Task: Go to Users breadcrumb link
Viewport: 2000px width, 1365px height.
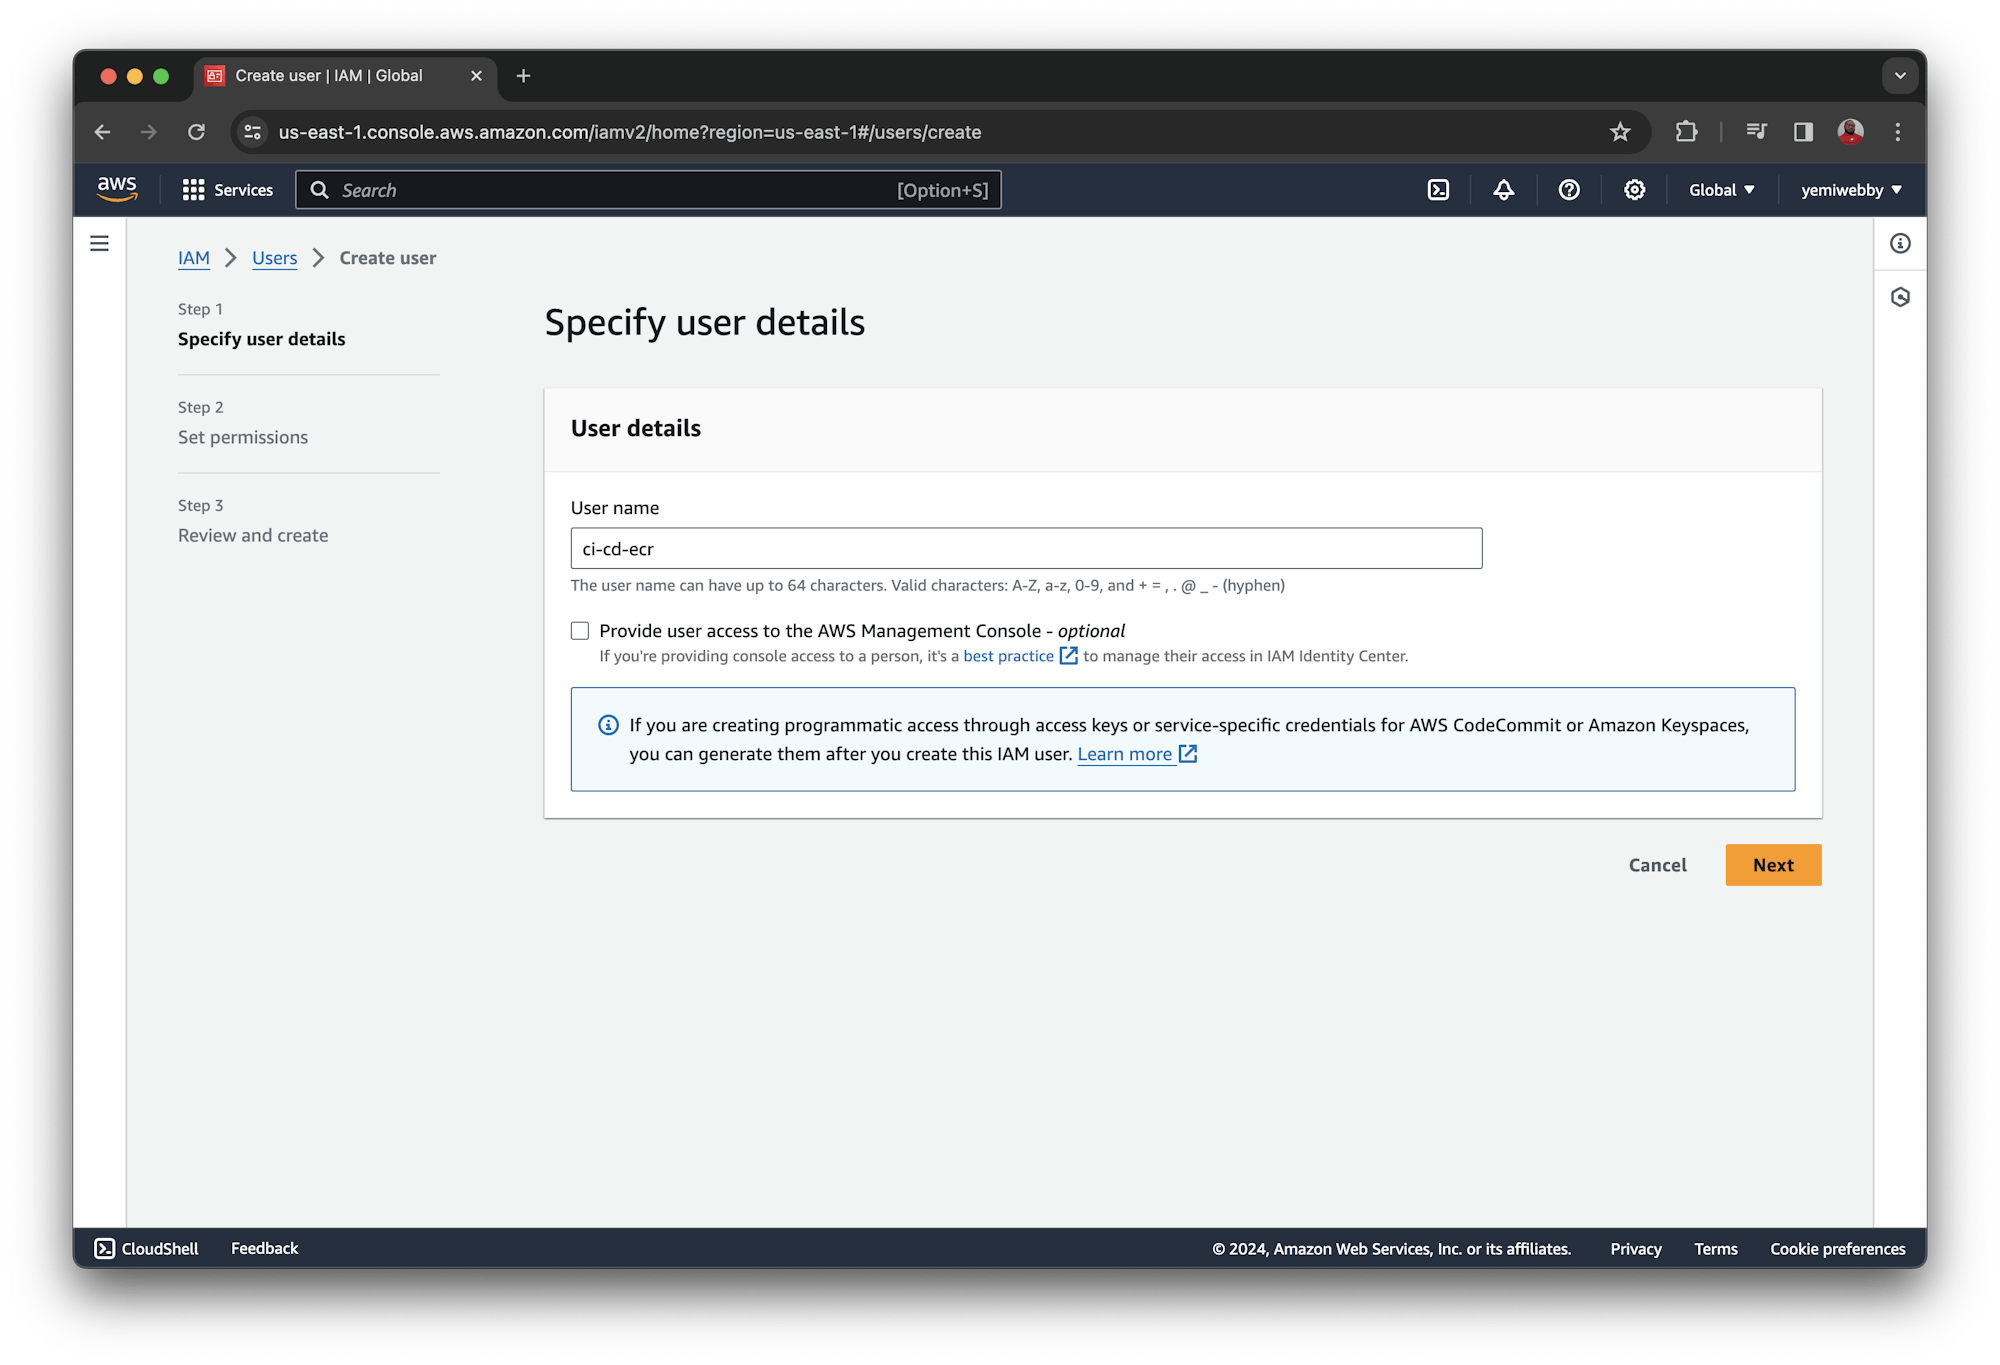Action: click(274, 258)
